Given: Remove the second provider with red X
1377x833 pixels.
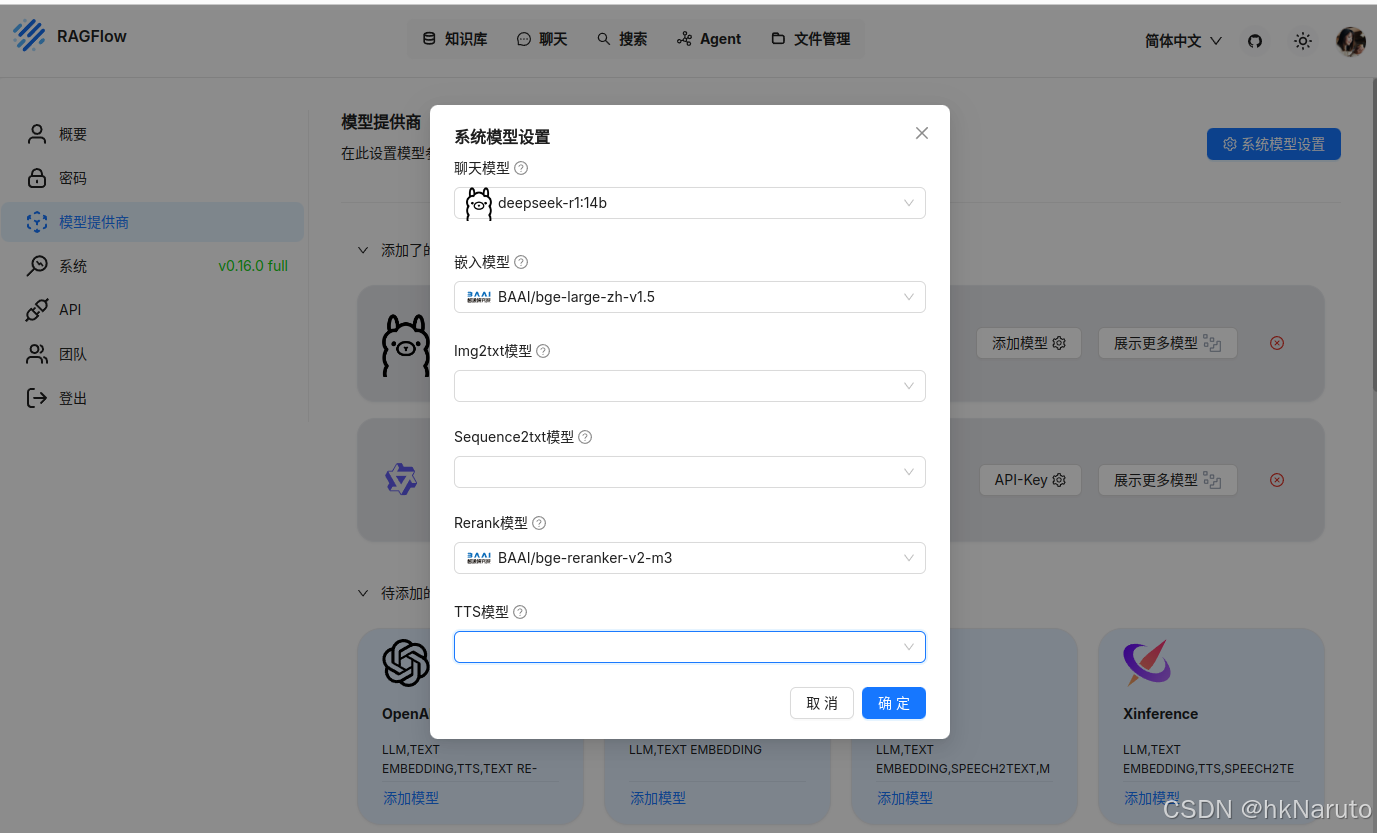Looking at the screenshot, I should pos(1277,480).
